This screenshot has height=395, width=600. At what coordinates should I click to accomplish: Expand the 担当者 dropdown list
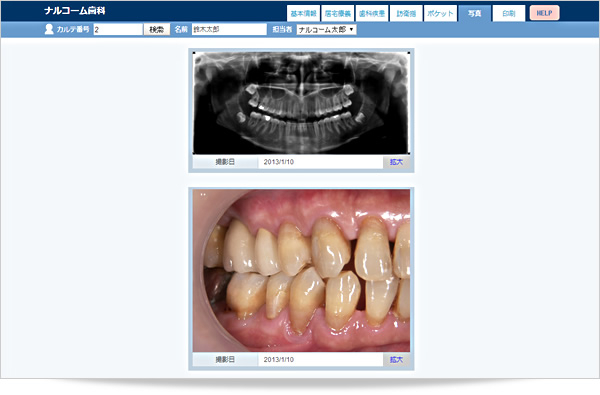(x=326, y=29)
